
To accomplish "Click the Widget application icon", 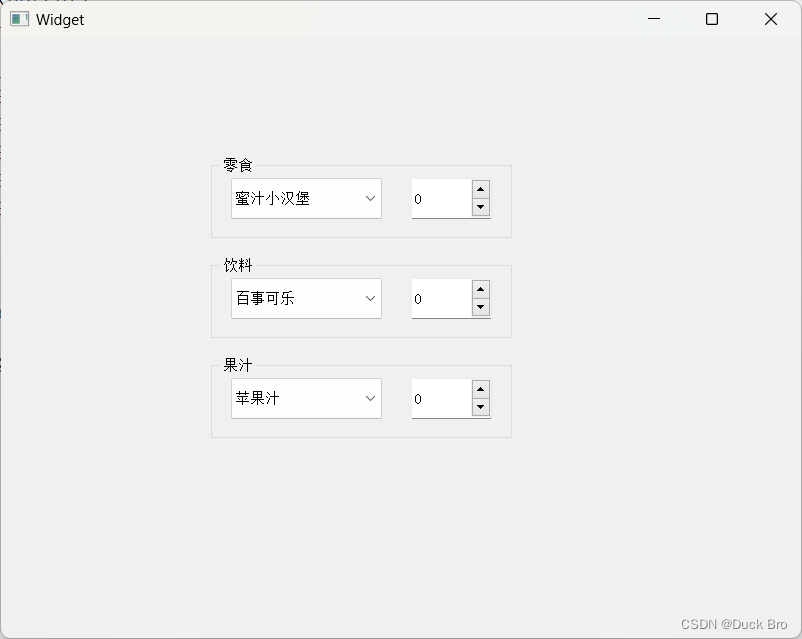I will (x=18, y=19).
